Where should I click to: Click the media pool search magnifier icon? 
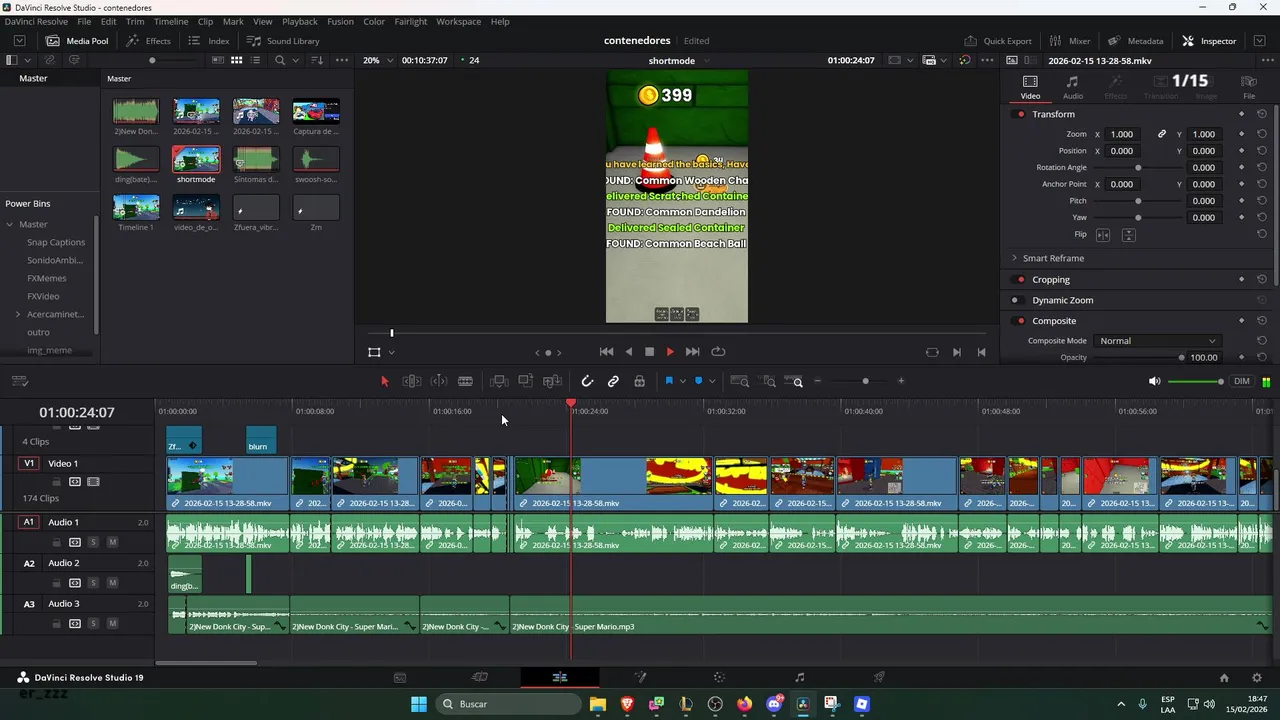point(280,60)
